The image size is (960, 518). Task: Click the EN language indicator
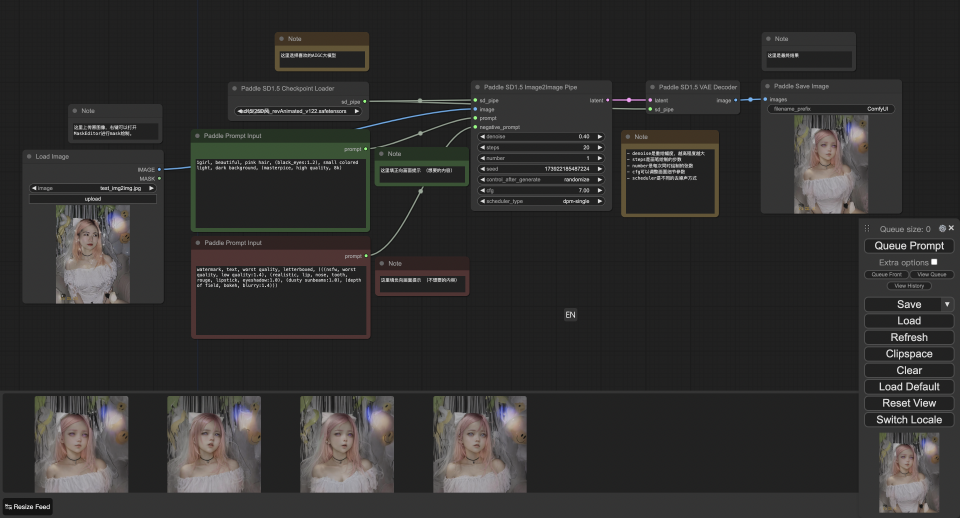[570, 315]
